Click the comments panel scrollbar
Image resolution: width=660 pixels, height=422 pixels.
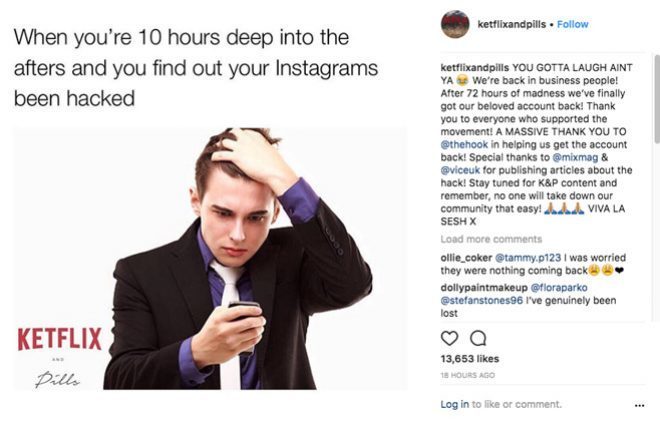coord(657,99)
